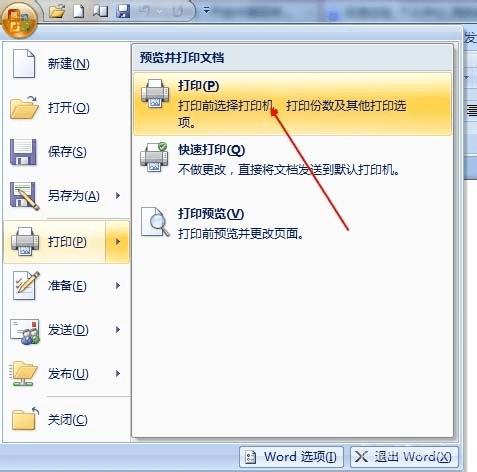Click the folder icon beside 关闭(C)

pos(25,419)
